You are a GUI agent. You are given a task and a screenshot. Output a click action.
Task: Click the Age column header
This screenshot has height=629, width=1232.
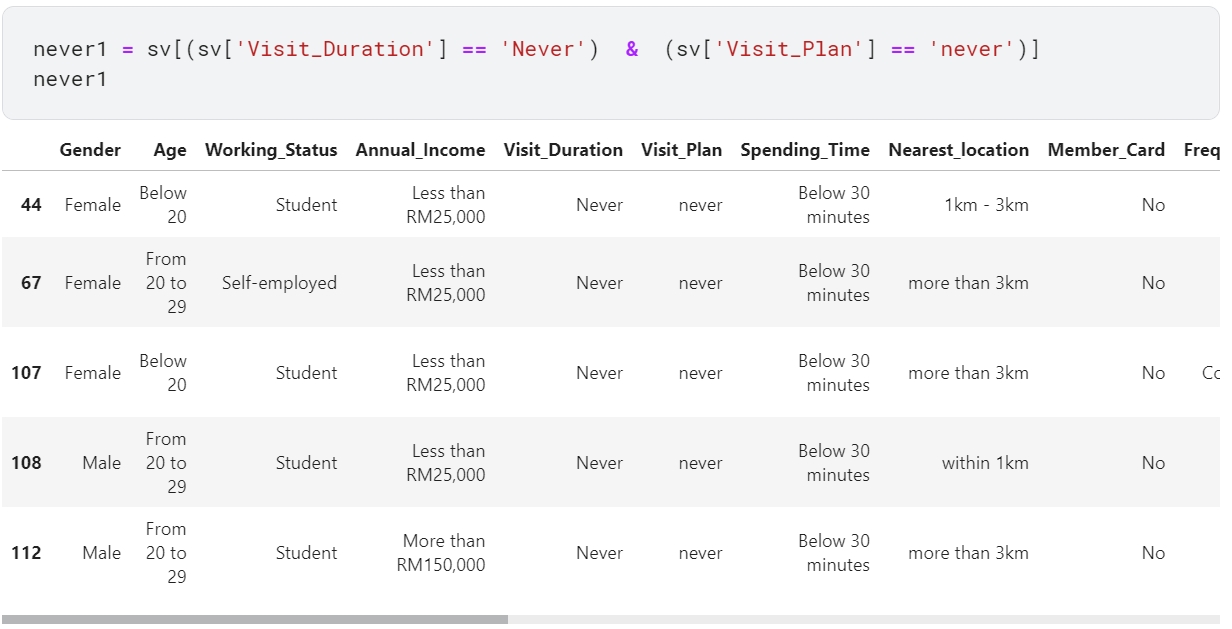[x=170, y=150]
